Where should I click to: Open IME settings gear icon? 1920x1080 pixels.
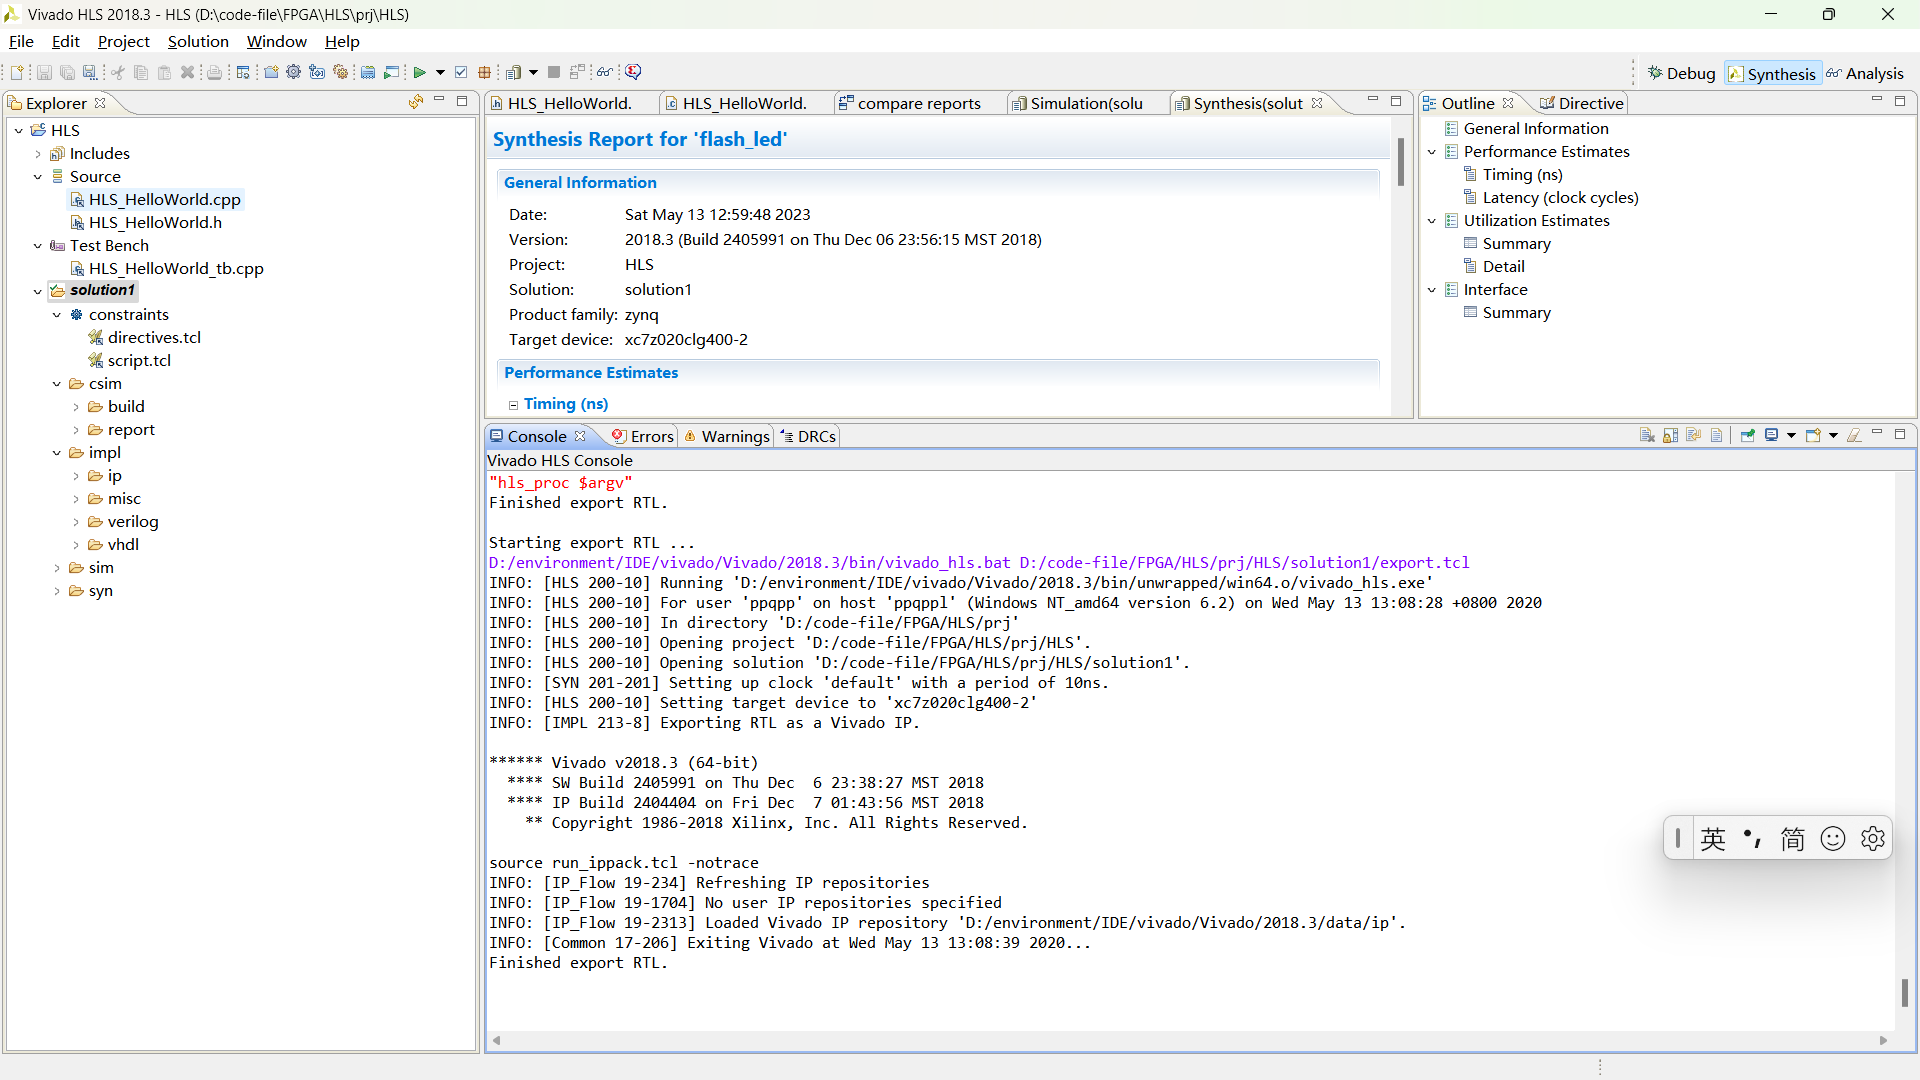click(1873, 838)
